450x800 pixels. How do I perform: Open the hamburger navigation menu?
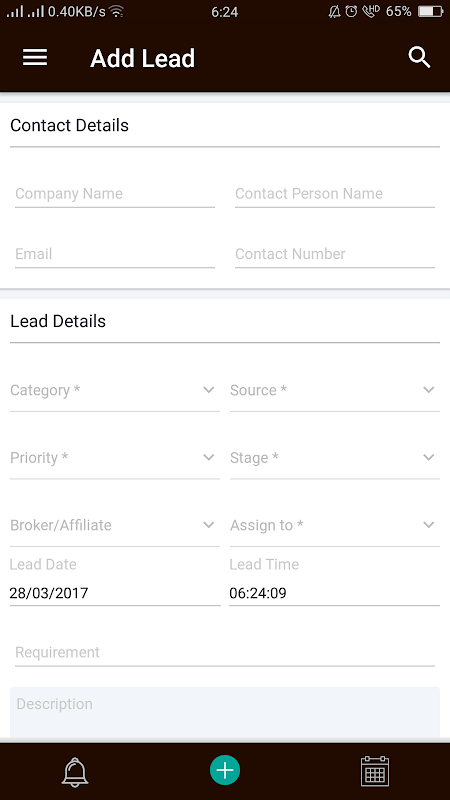coord(35,58)
